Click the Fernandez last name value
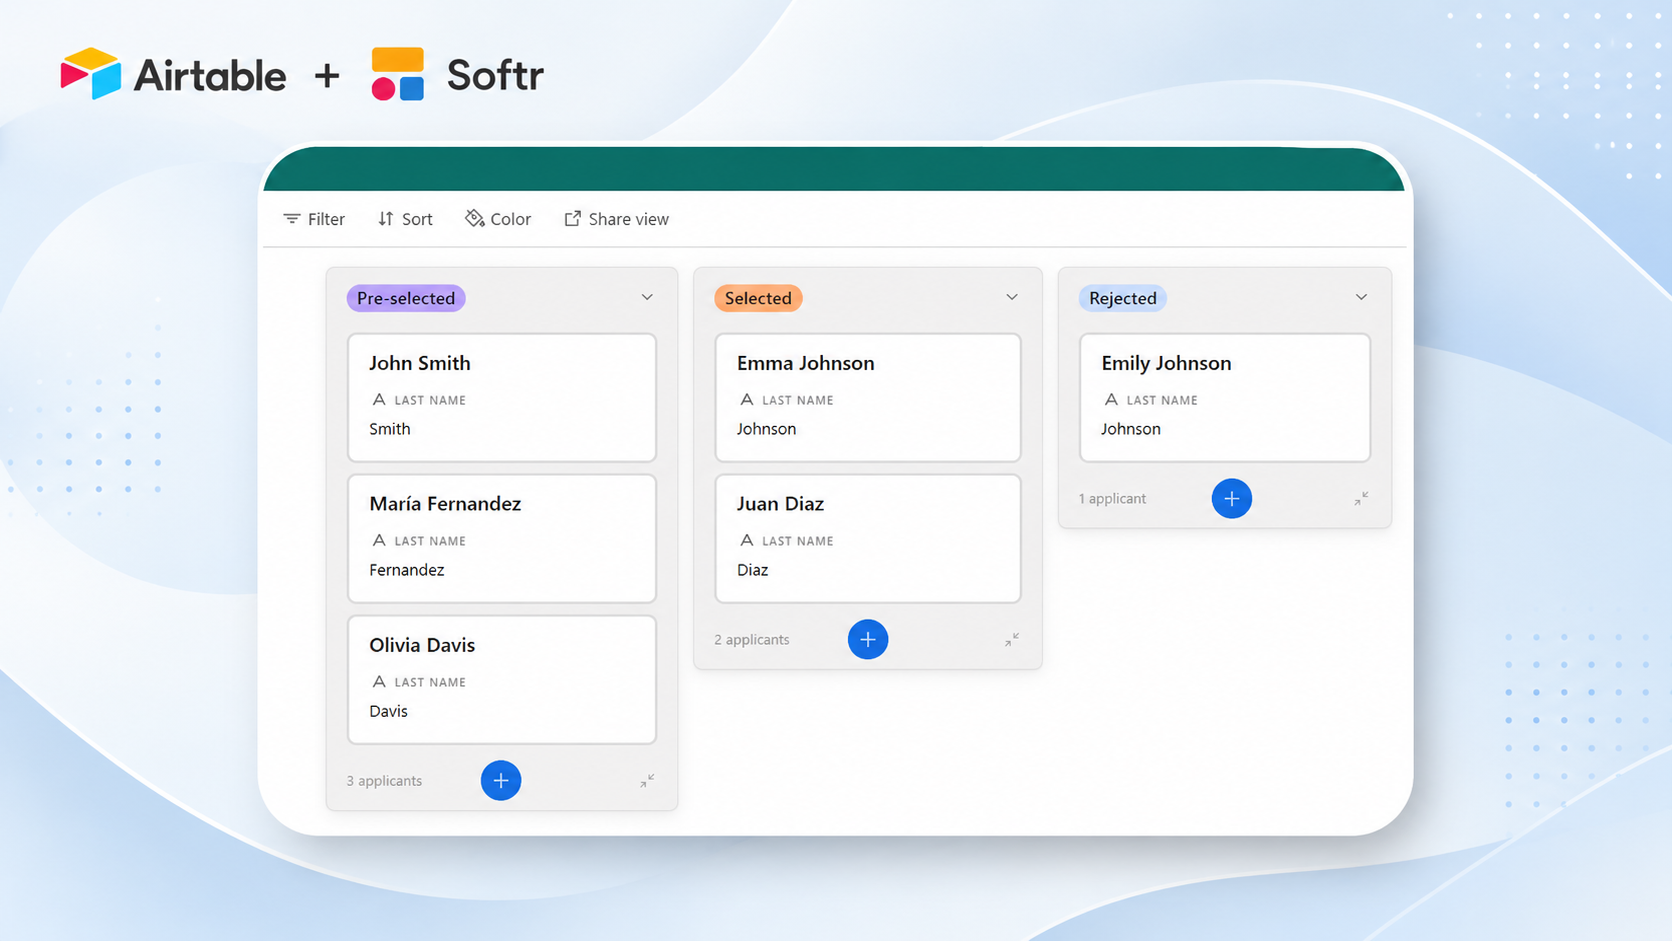 pos(407,570)
